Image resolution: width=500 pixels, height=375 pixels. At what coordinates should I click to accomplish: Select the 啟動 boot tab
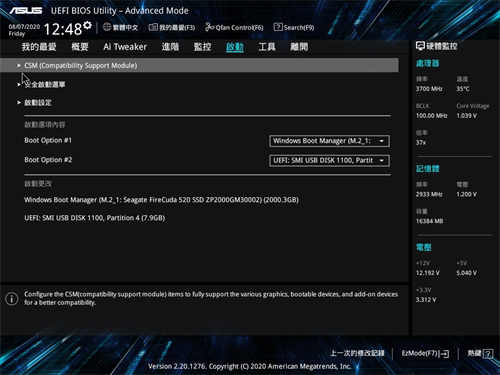(x=235, y=47)
